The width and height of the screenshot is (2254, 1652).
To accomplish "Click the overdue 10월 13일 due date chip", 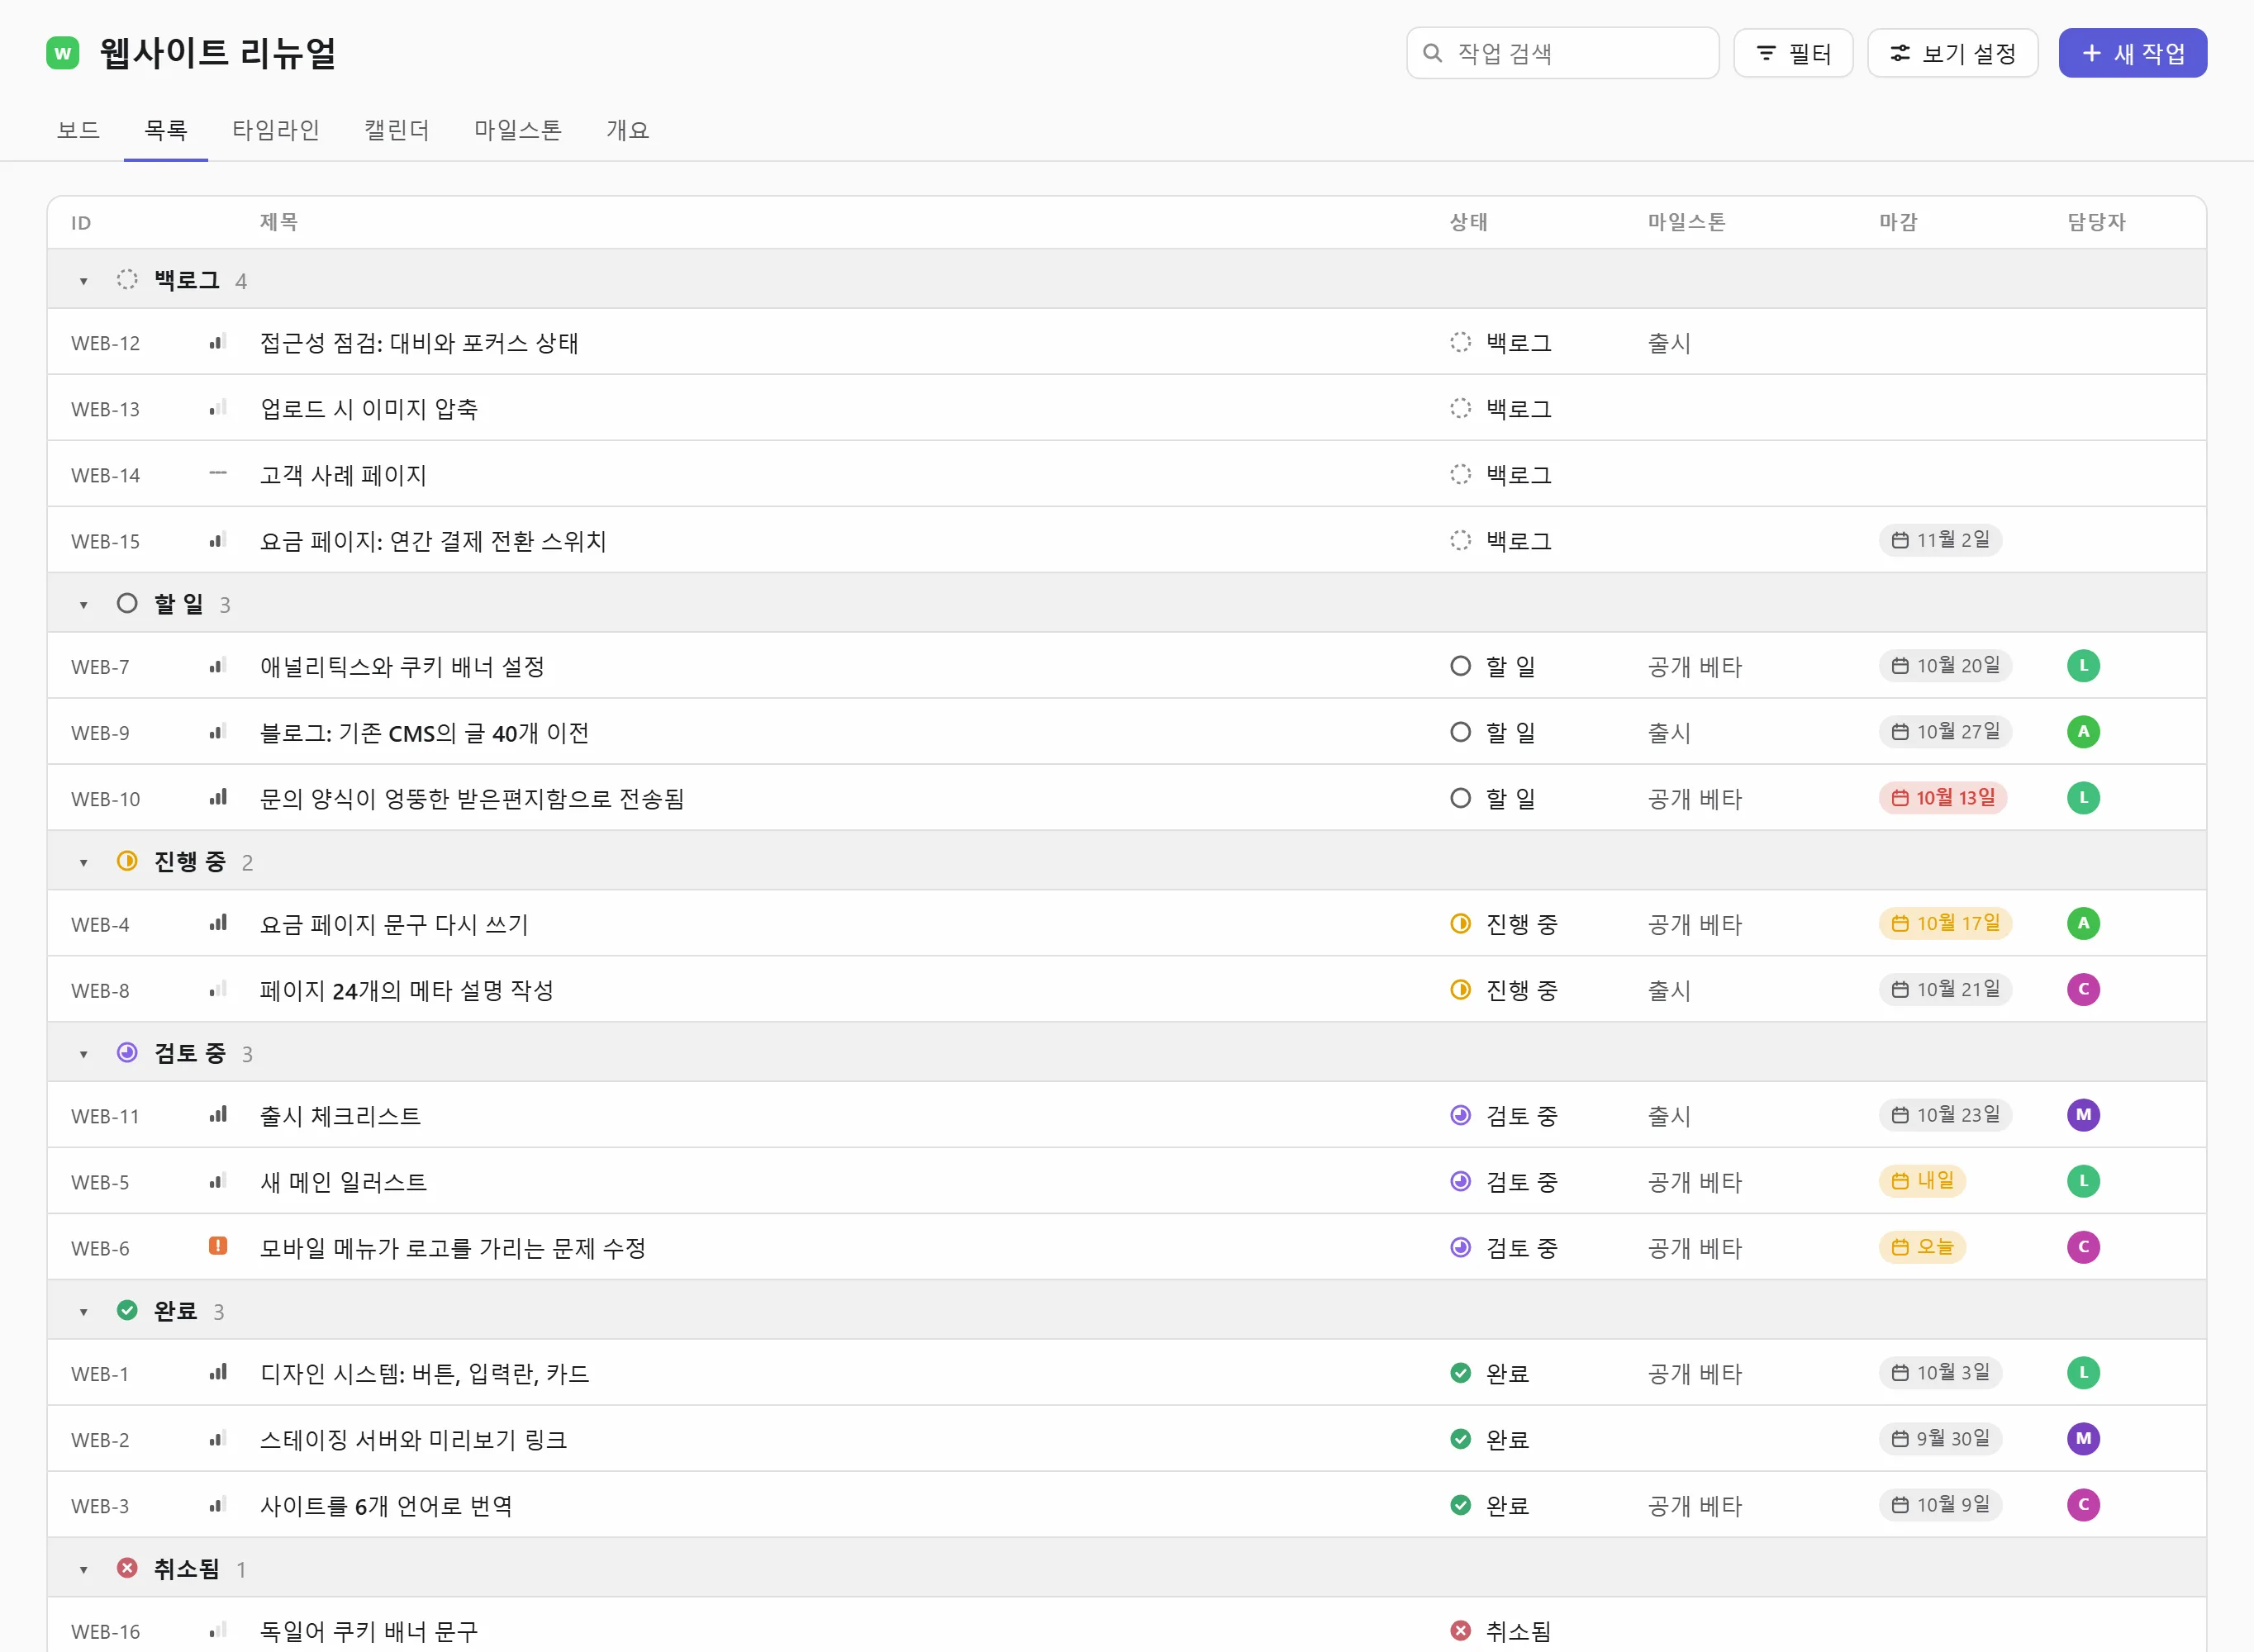I will 1943,798.
